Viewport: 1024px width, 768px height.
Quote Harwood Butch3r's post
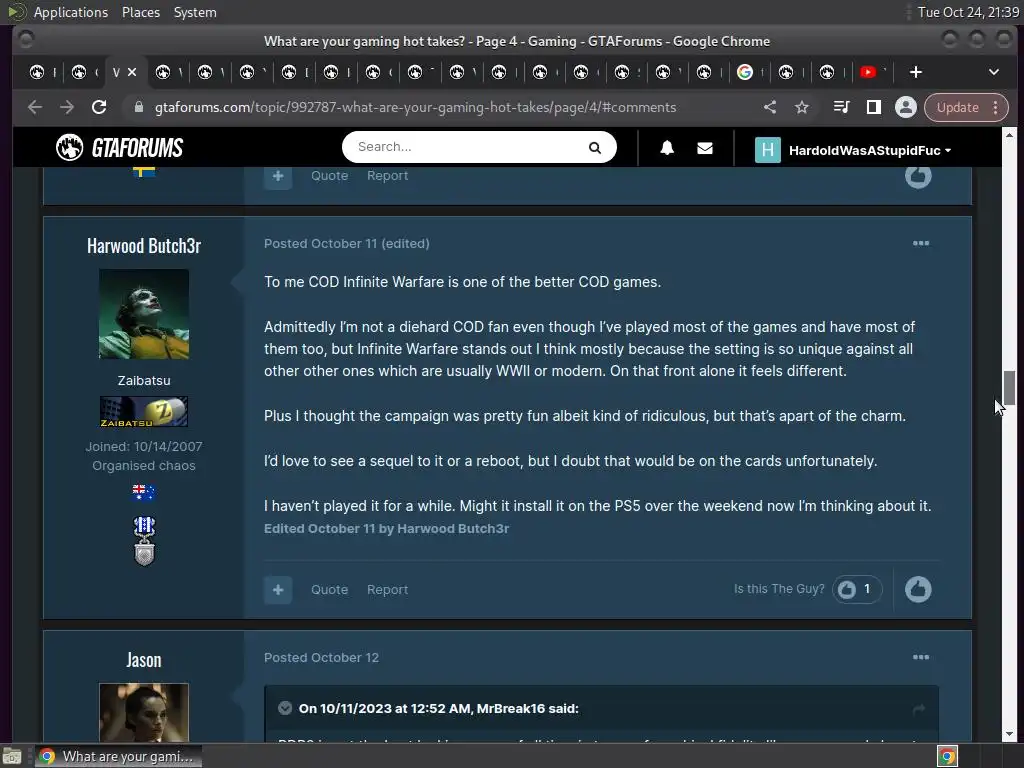coord(329,589)
